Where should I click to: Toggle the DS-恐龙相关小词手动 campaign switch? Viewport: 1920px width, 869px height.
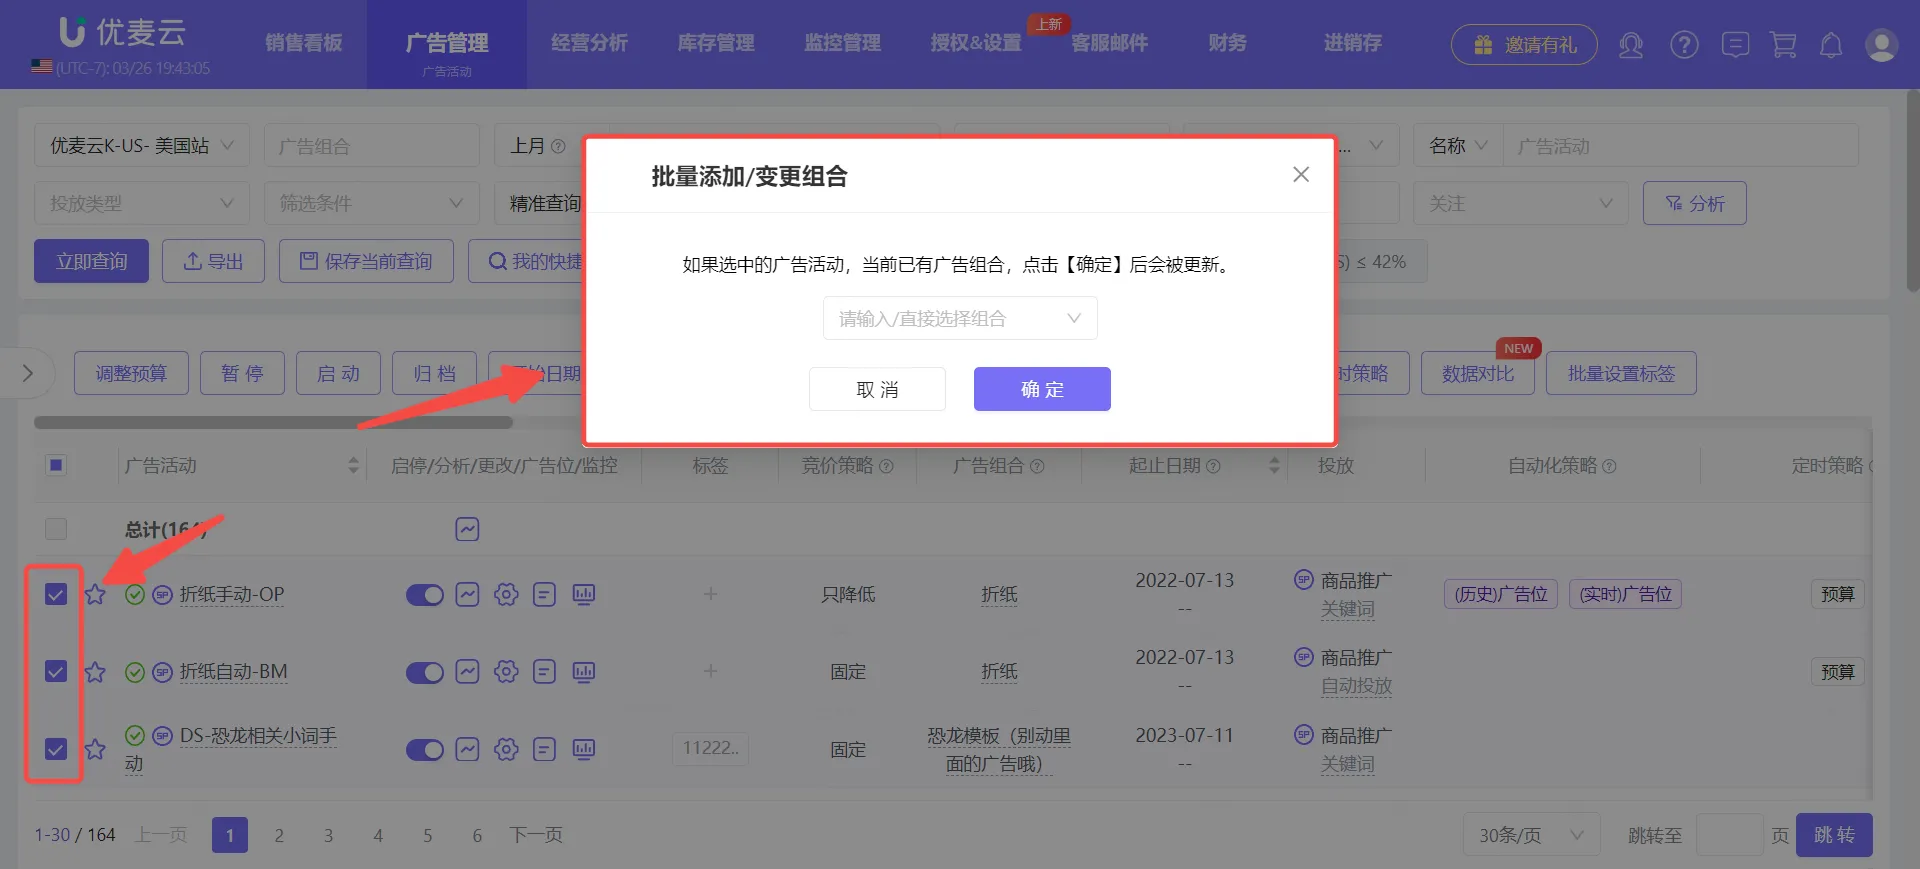(x=425, y=750)
